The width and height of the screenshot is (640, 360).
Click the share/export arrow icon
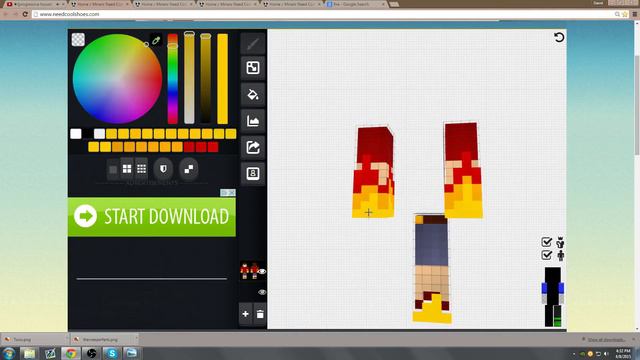(253, 147)
